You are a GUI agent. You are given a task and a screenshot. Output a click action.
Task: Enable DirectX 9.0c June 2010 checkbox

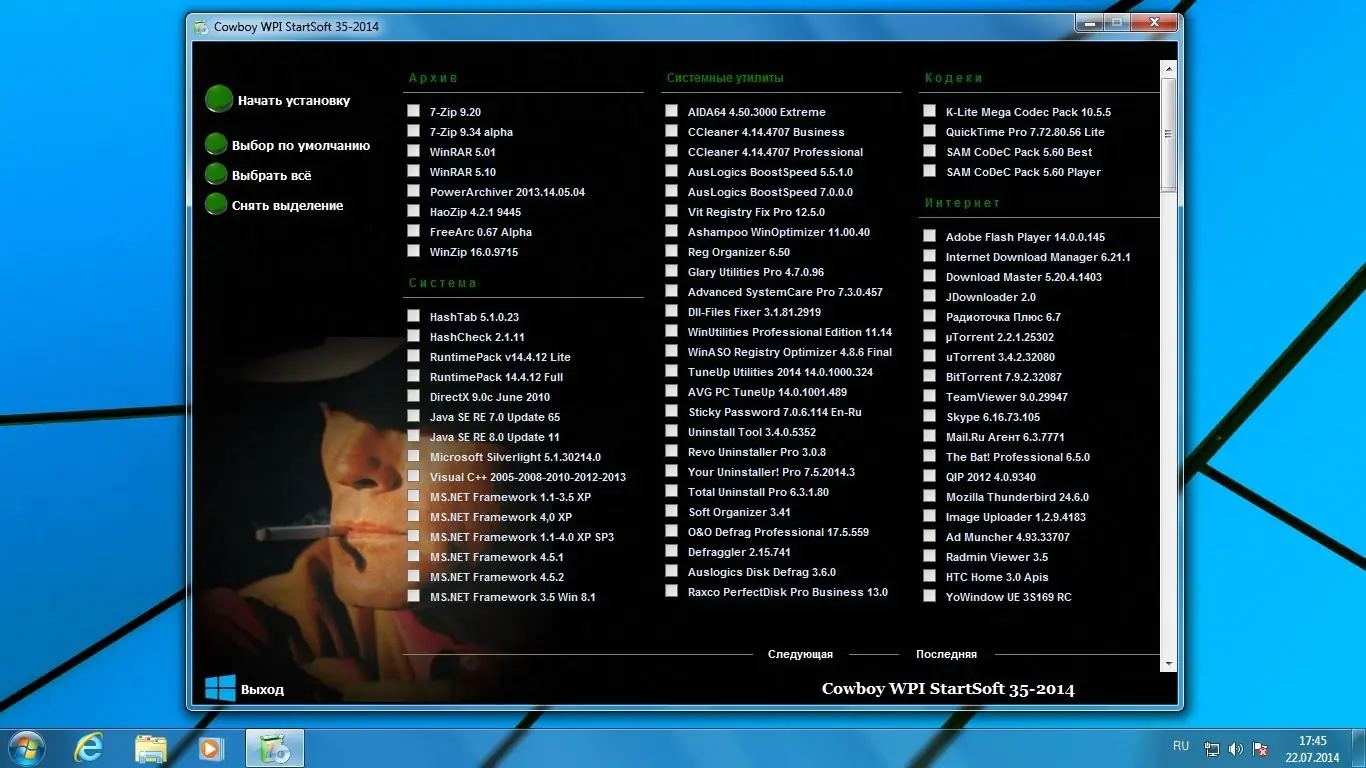point(414,396)
